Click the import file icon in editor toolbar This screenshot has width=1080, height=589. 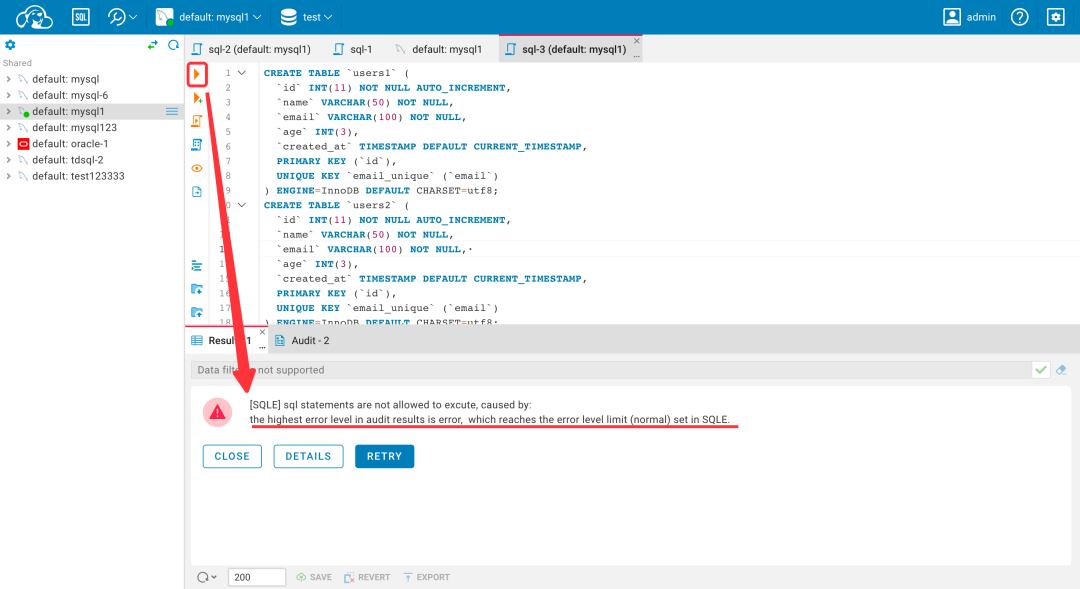[197, 289]
